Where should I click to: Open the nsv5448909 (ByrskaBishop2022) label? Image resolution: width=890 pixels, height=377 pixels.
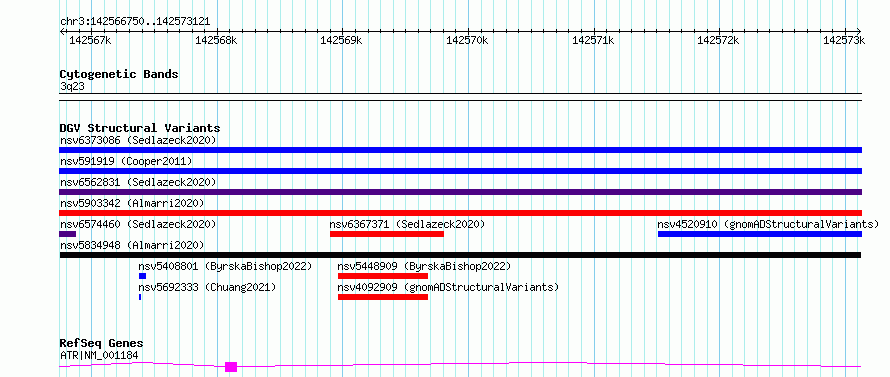pyautogui.click(x=424, y=266)
